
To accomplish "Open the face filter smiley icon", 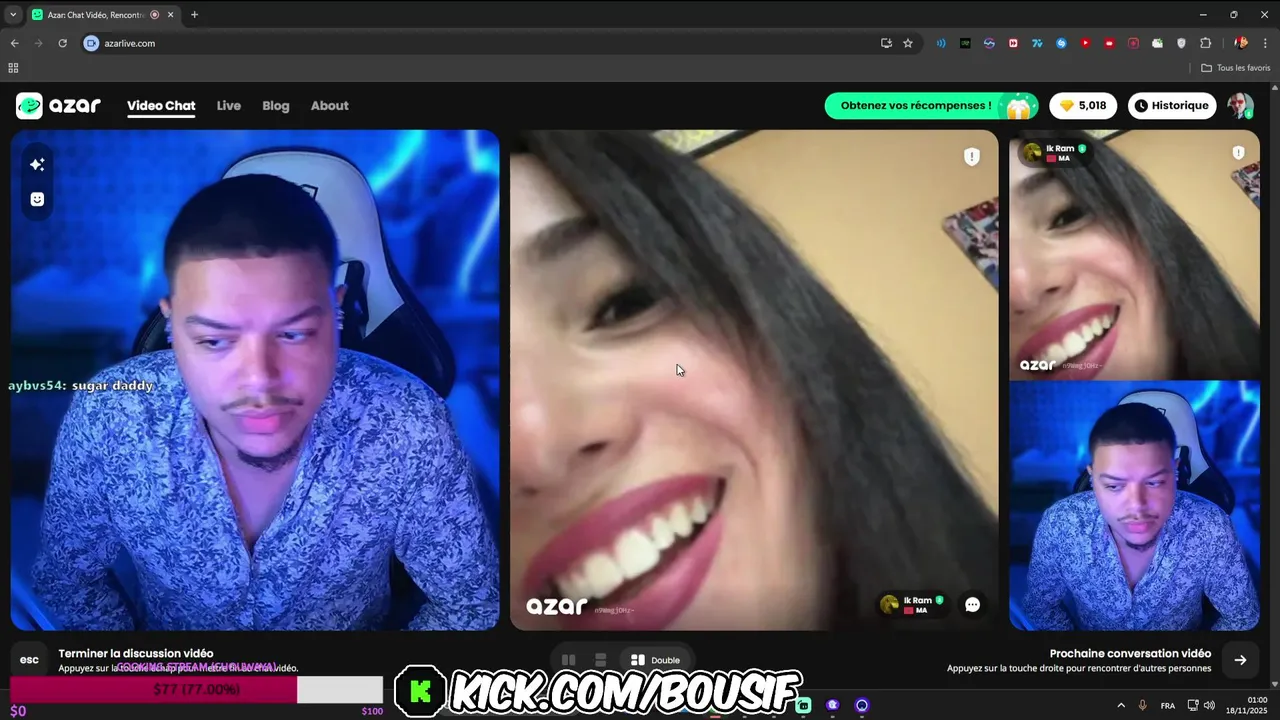I will point(37,199).
